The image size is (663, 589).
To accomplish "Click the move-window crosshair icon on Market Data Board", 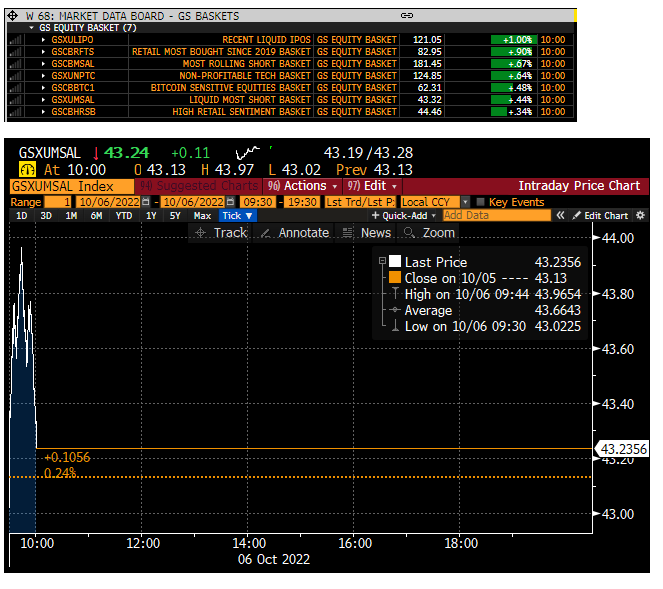I will [x=13, y=16].
